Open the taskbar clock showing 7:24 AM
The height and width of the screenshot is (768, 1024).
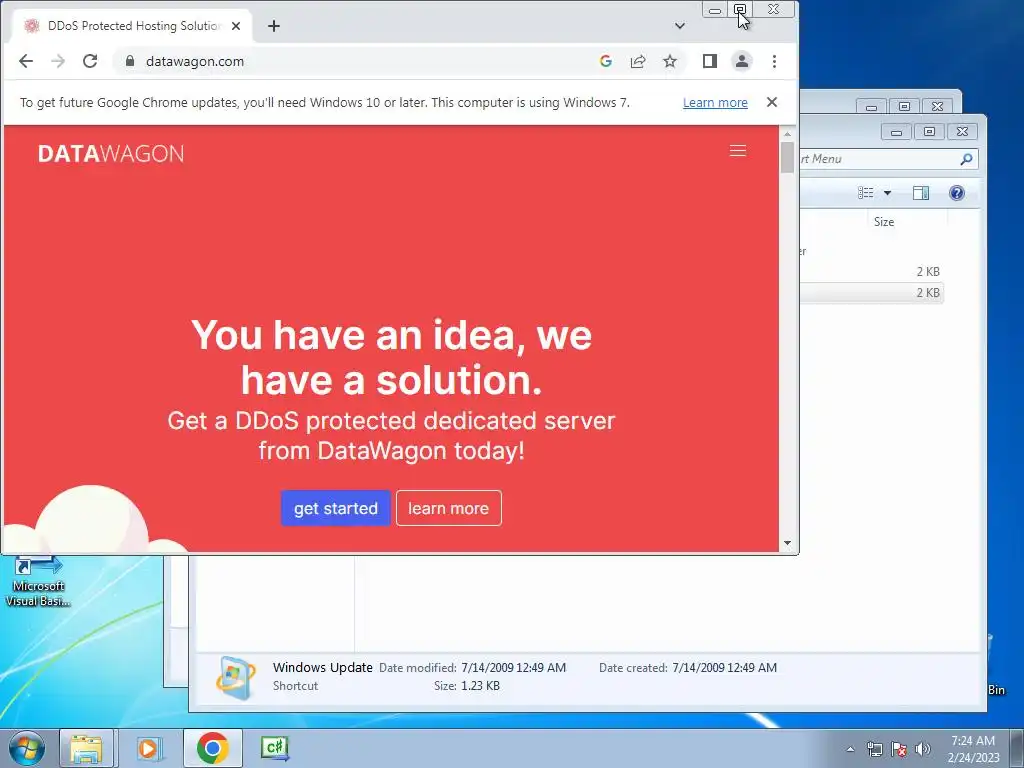pos(973,749)
